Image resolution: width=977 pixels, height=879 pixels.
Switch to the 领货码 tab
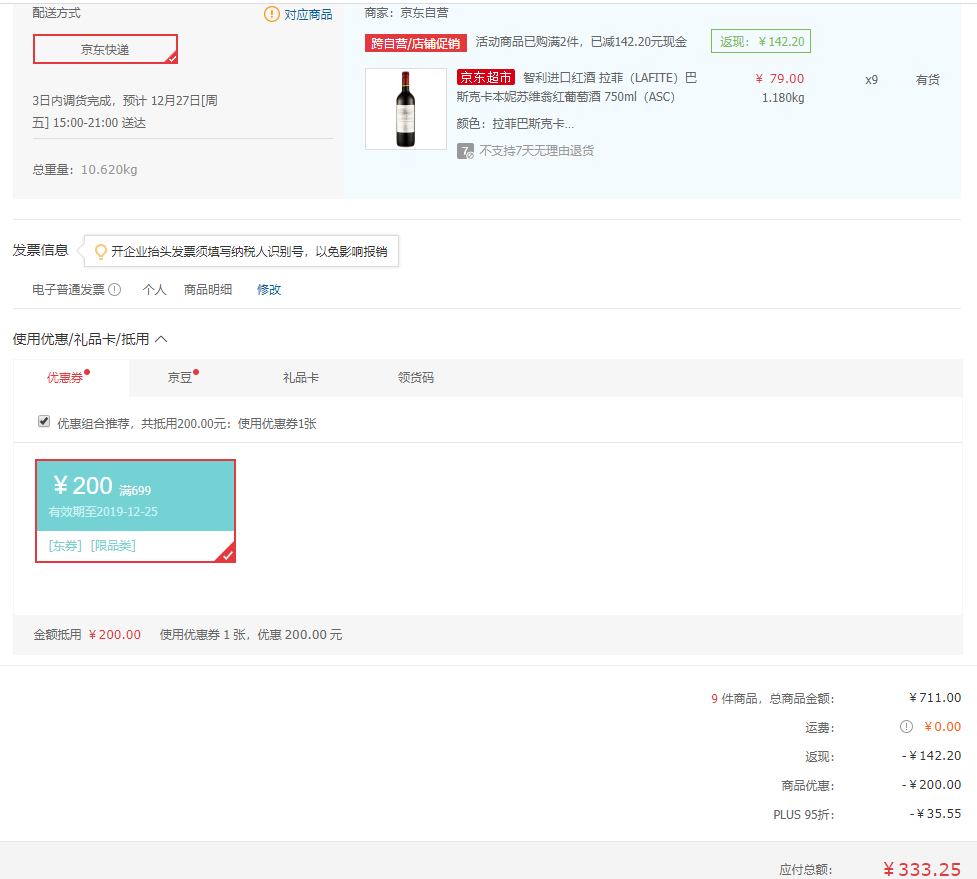click(x=416, y=378)
